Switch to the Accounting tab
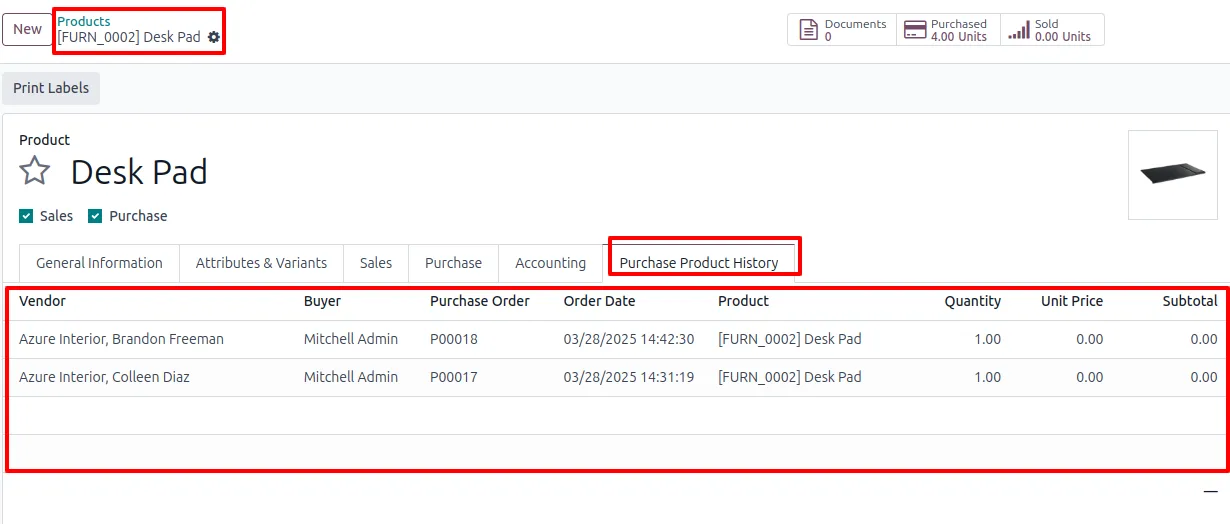This screenshot has height=524, width=1230. tap(550, 263)
